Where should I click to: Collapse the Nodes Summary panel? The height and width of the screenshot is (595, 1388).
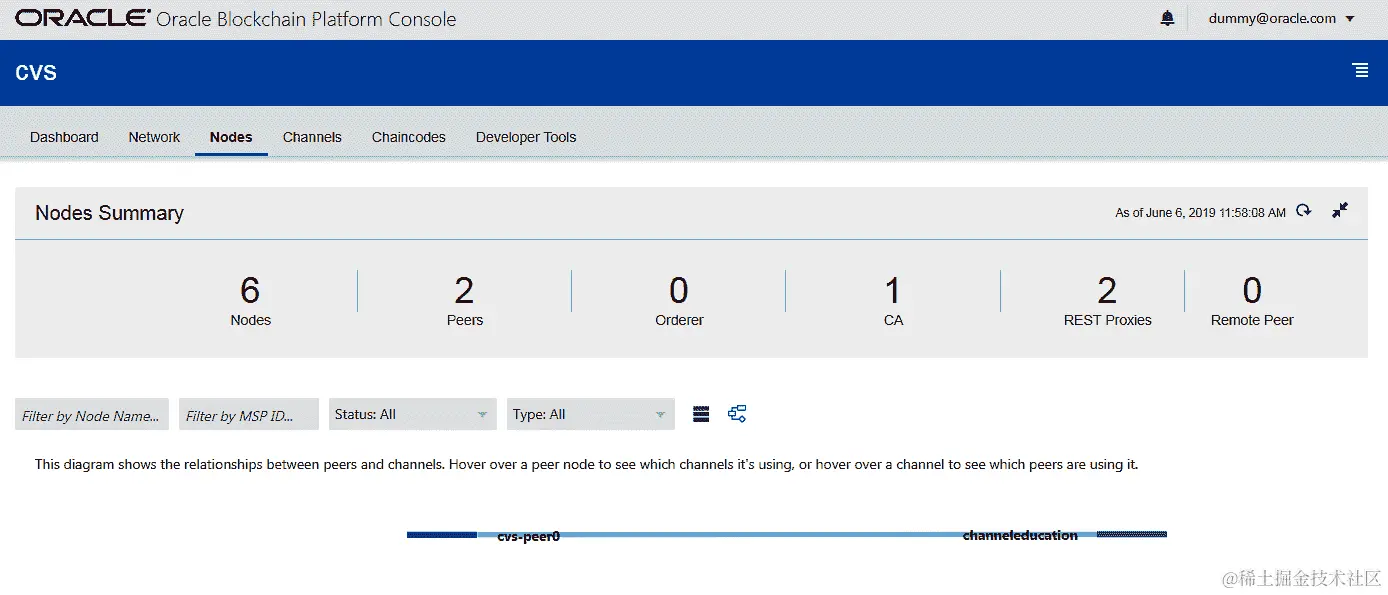[x=1340, y=210]
